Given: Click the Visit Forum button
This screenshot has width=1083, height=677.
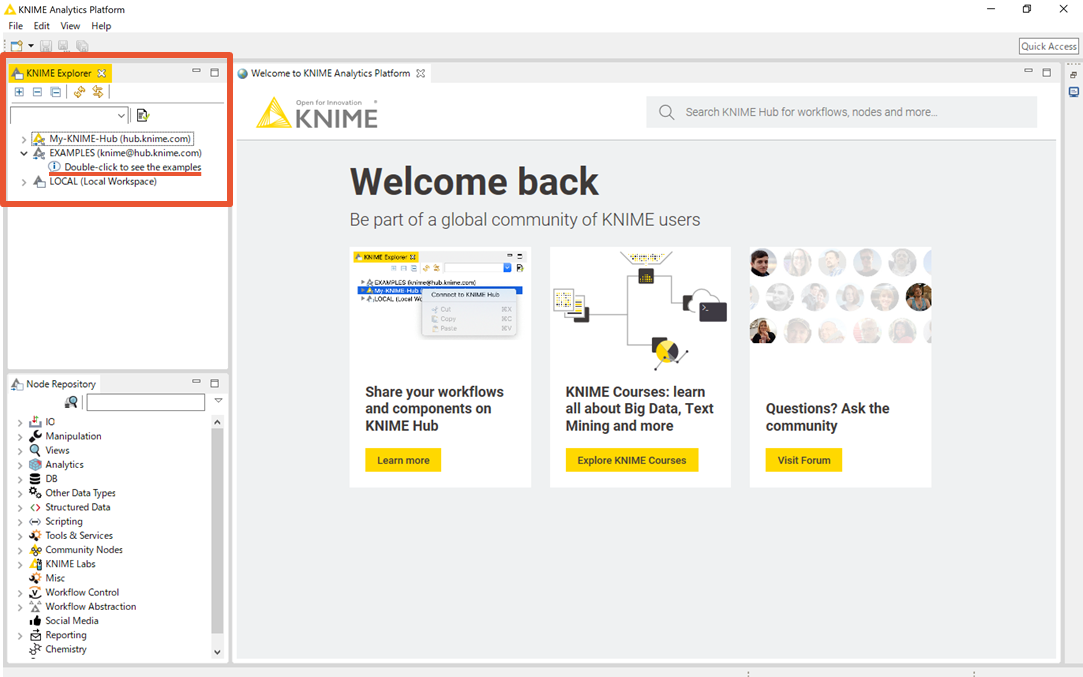Looking at the screenshot, I should click(804, 460).
